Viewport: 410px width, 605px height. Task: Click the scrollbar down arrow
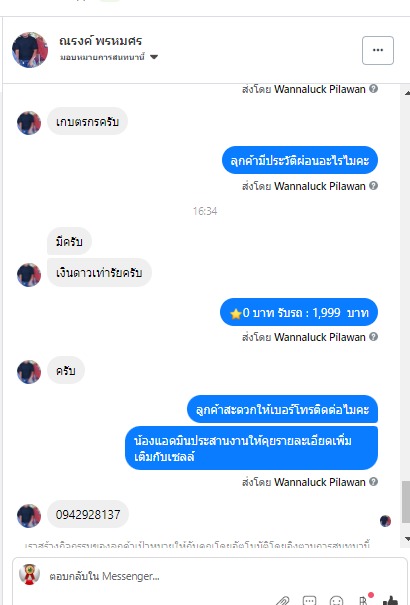click(407, 538)
